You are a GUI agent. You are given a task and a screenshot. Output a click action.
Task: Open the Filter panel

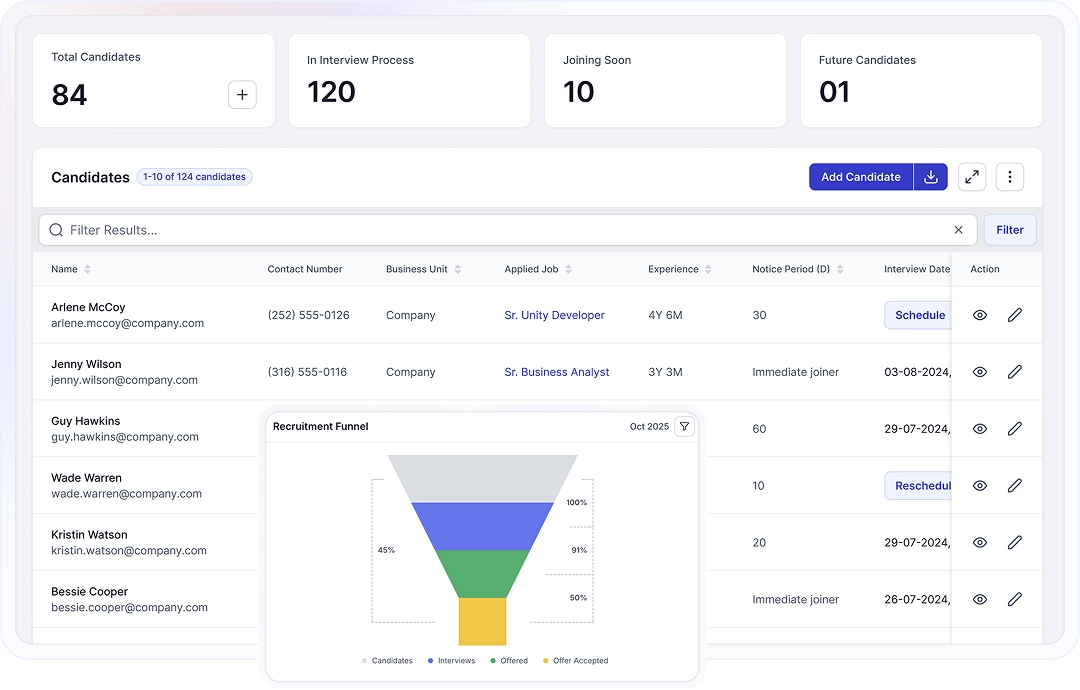tap(1010, 229)
